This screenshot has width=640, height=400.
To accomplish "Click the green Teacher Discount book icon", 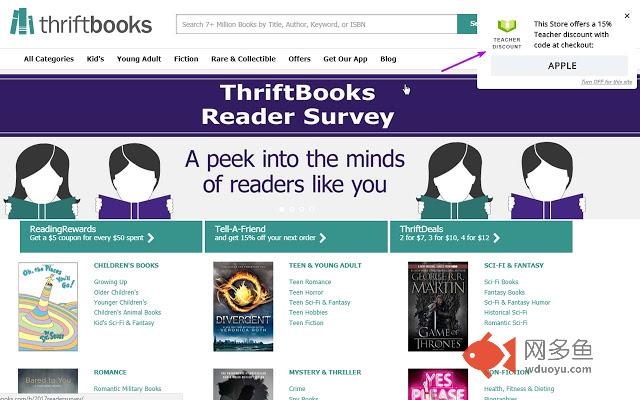I will coord(507,25).
